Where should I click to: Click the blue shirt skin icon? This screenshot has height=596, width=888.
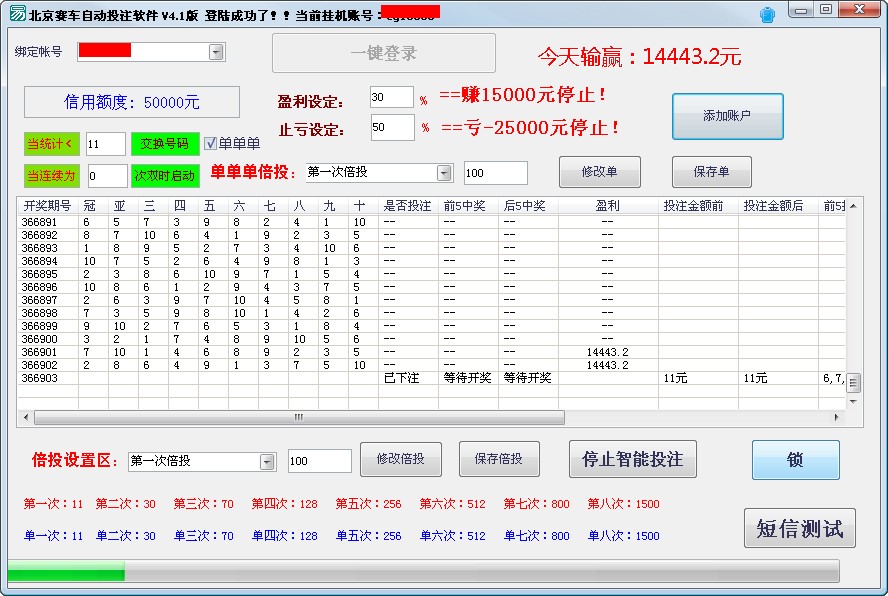tap(767, 15)
